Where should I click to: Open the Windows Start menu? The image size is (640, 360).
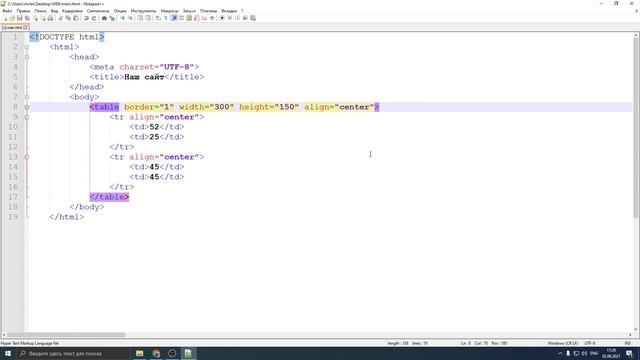point(8,353)
